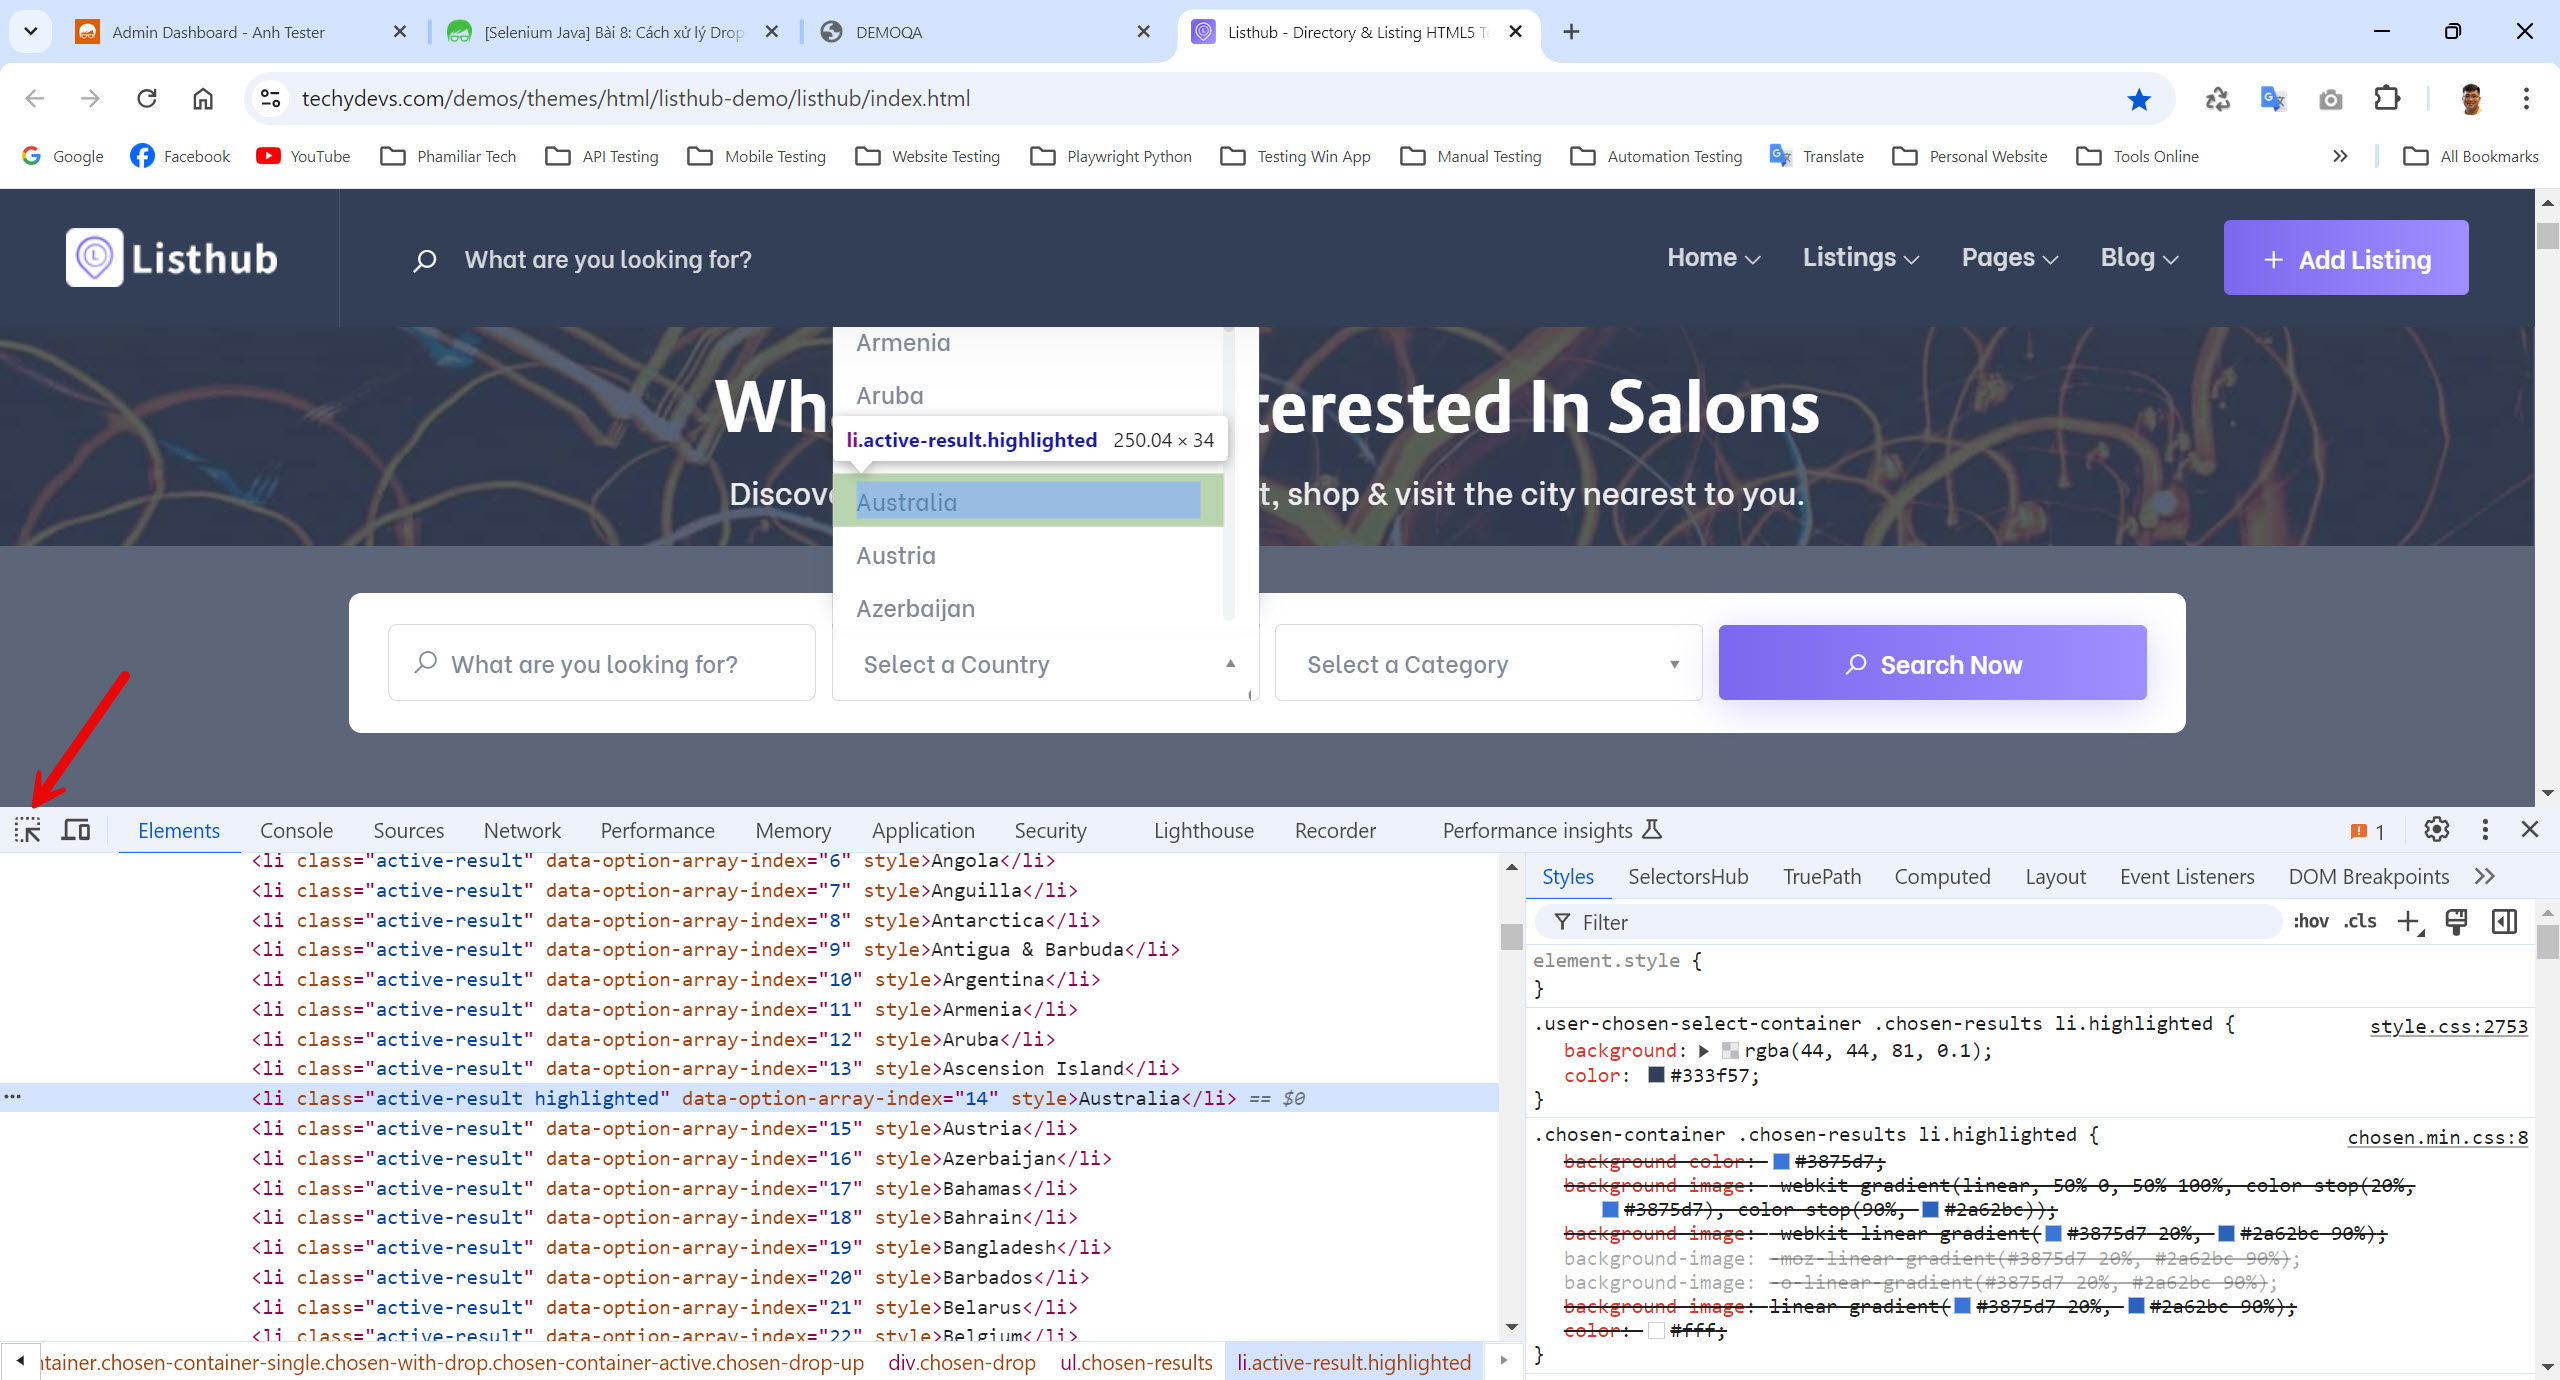Open the Lighthouse tab
This screenshot has width=2560, height=1380.
[x=1203, y=831]
